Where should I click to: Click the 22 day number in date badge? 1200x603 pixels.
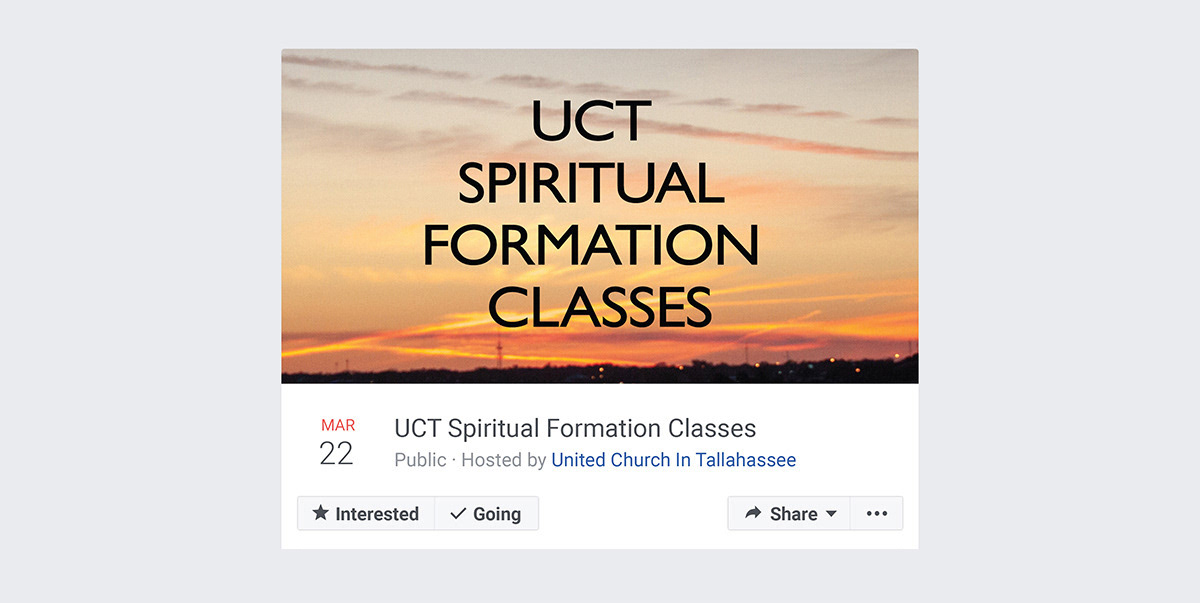pyautogui.click(x=337, y=454)
